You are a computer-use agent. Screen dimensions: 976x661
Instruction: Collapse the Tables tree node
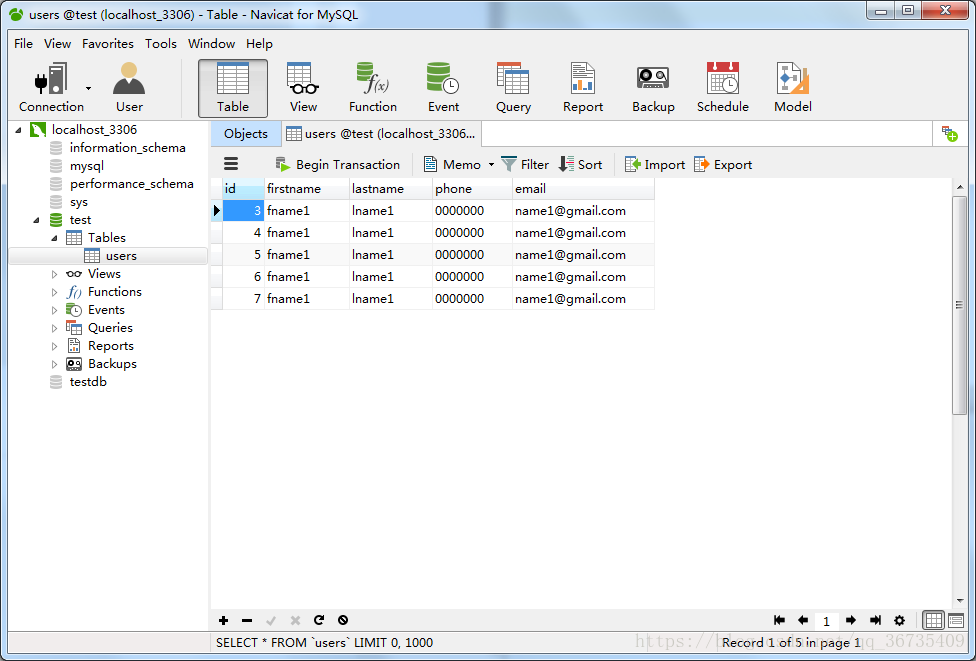pyautogui.click(x=54, y=238)
